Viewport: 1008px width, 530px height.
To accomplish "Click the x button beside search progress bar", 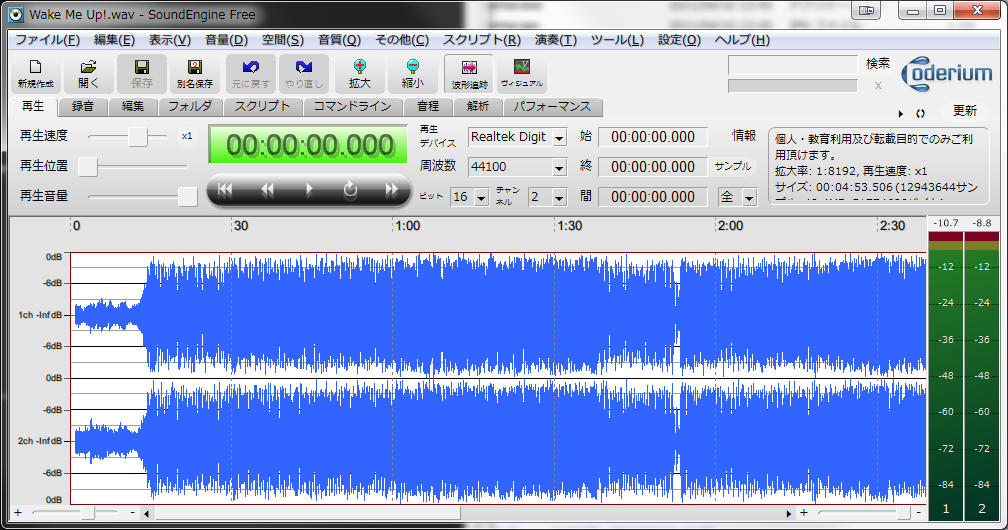I will (878, 86).
